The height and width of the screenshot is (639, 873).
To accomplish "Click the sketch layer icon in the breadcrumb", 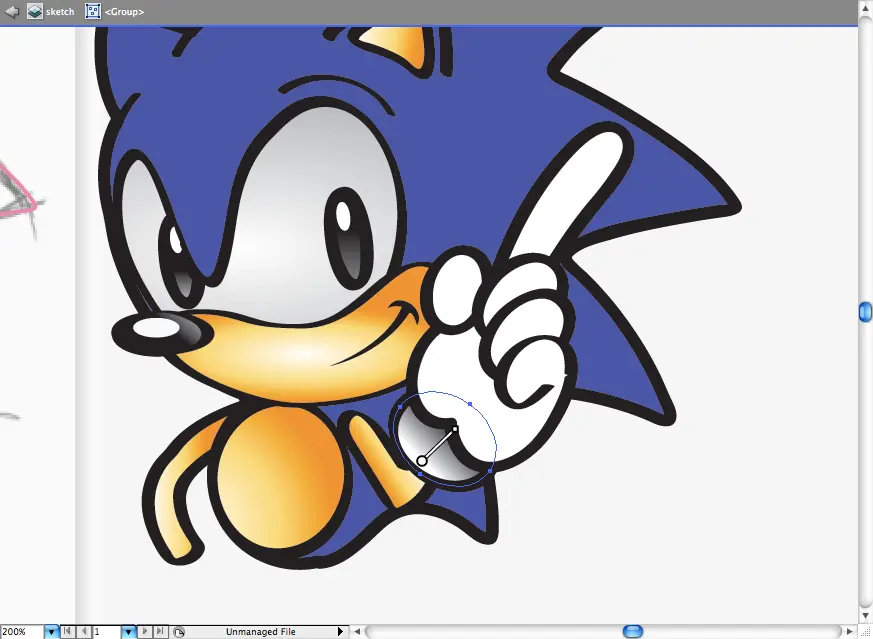I will [x=35, y=11].
